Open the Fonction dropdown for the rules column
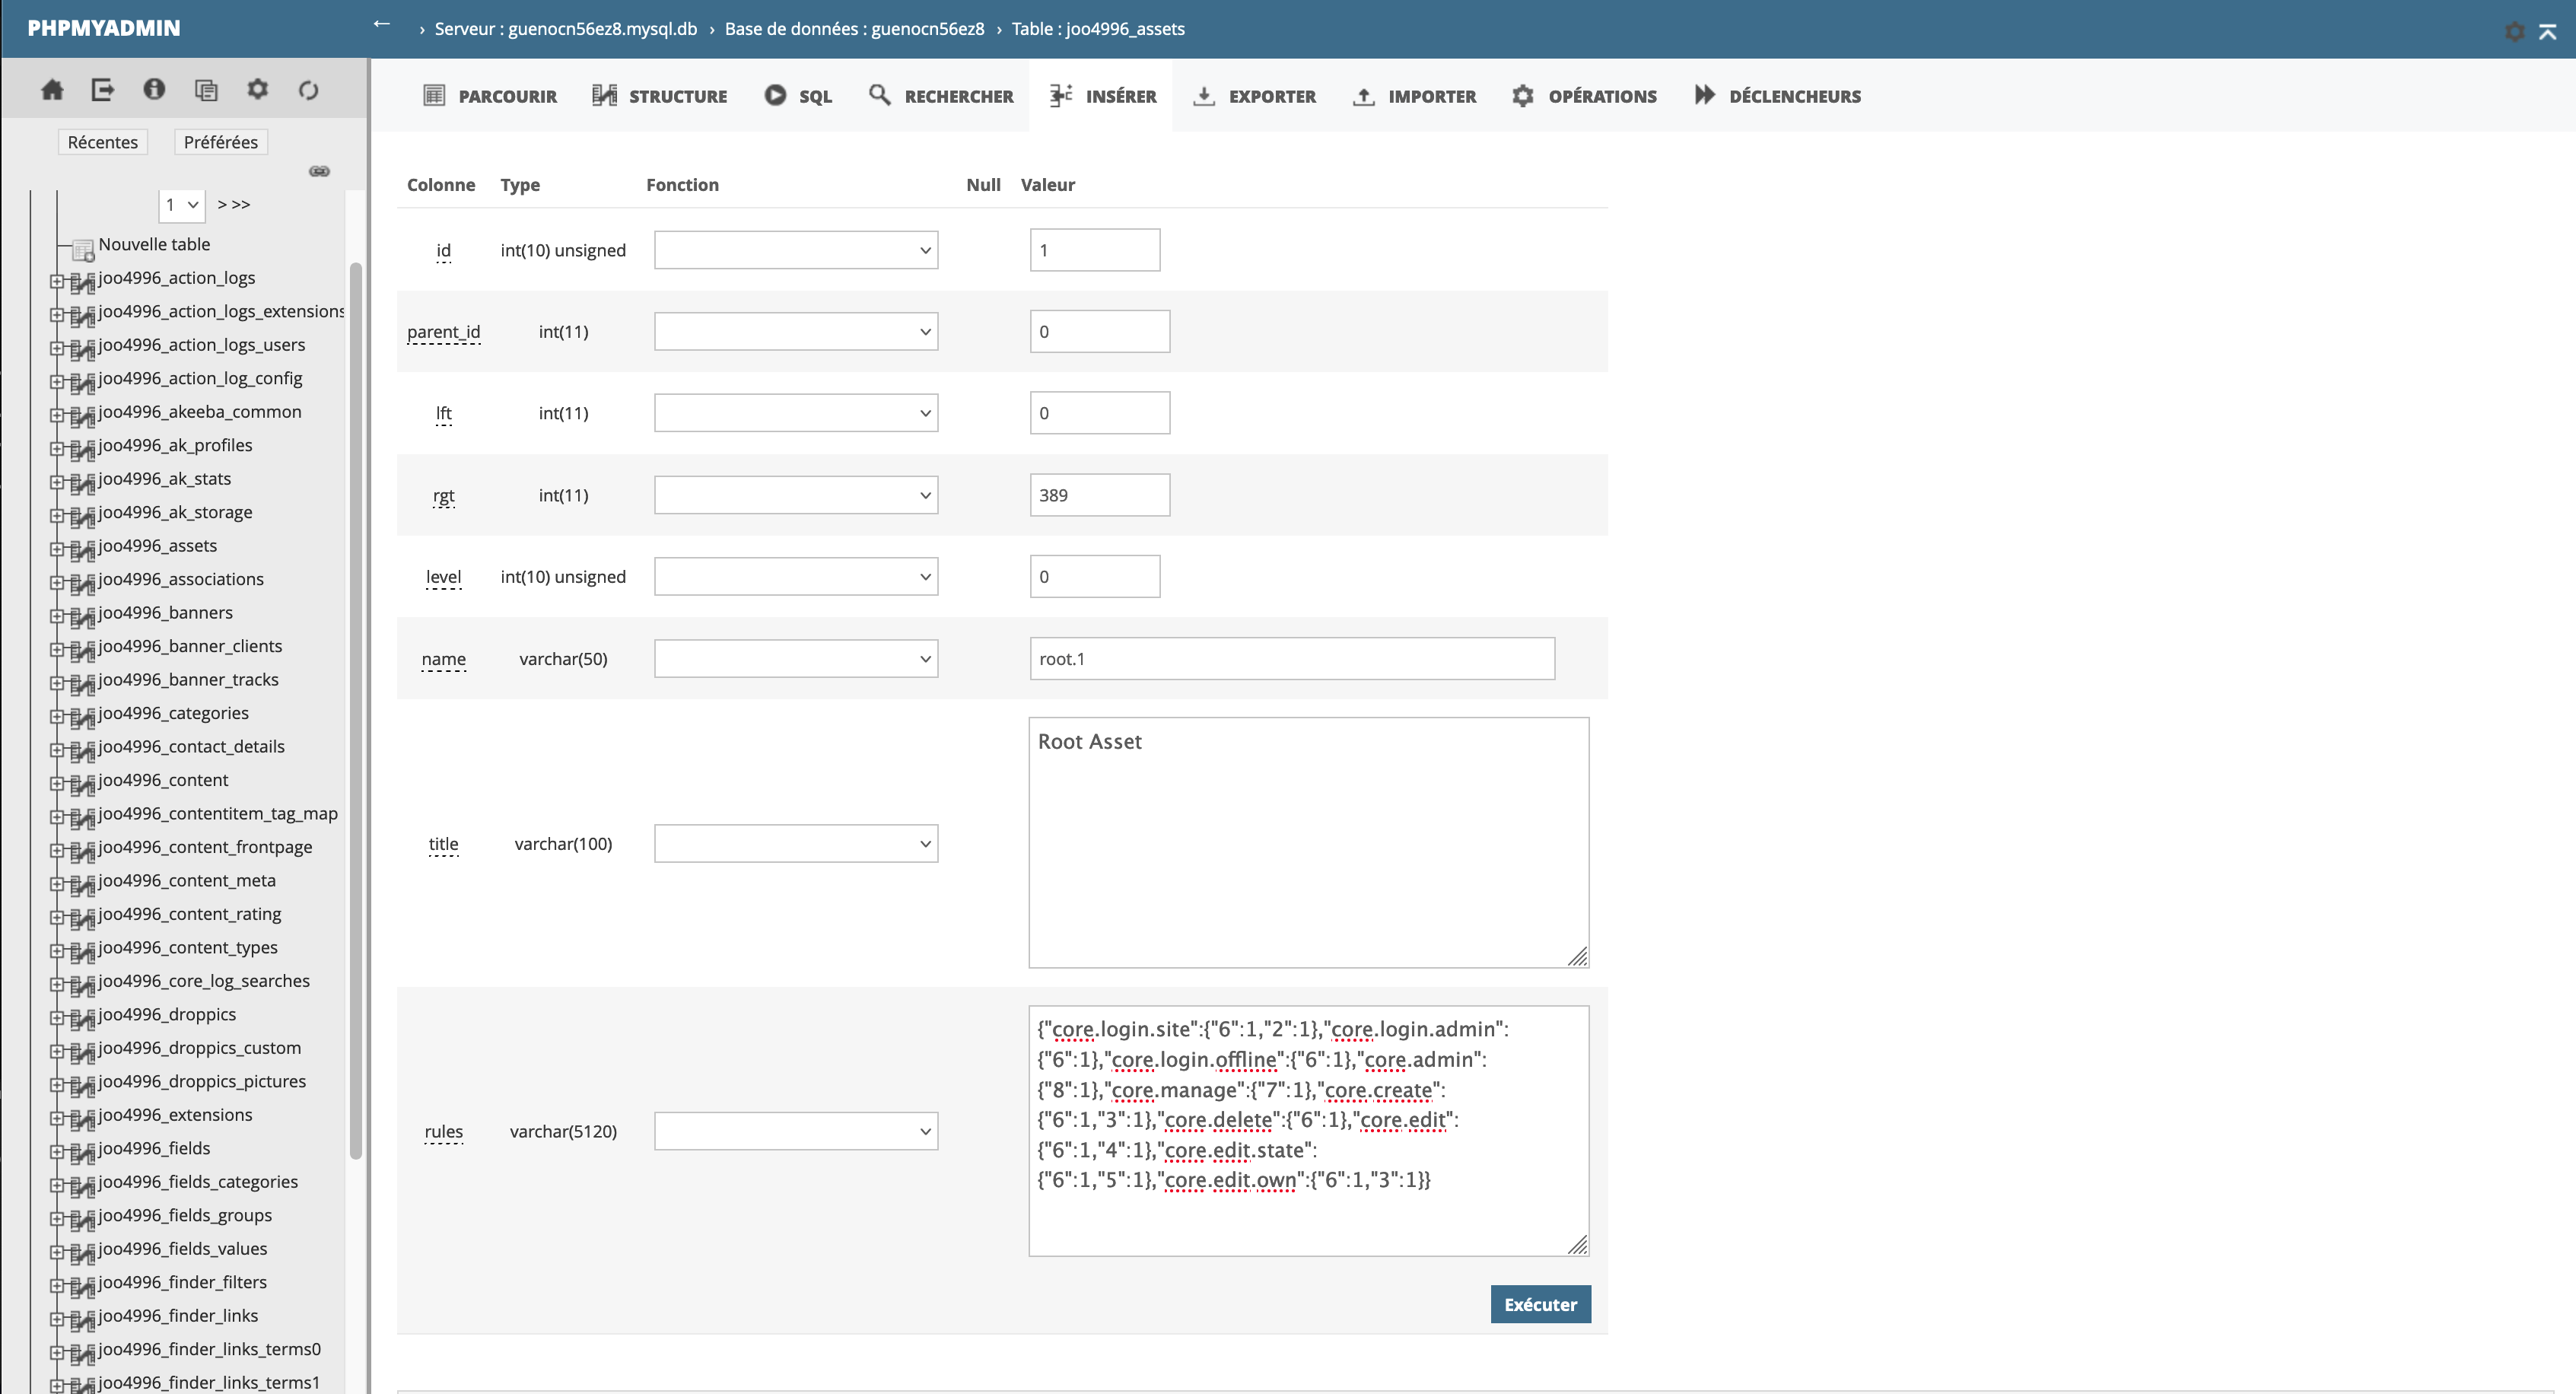Image resolution: width=2576 pixels, height=1394 pixels. (x=795, y=1131)
